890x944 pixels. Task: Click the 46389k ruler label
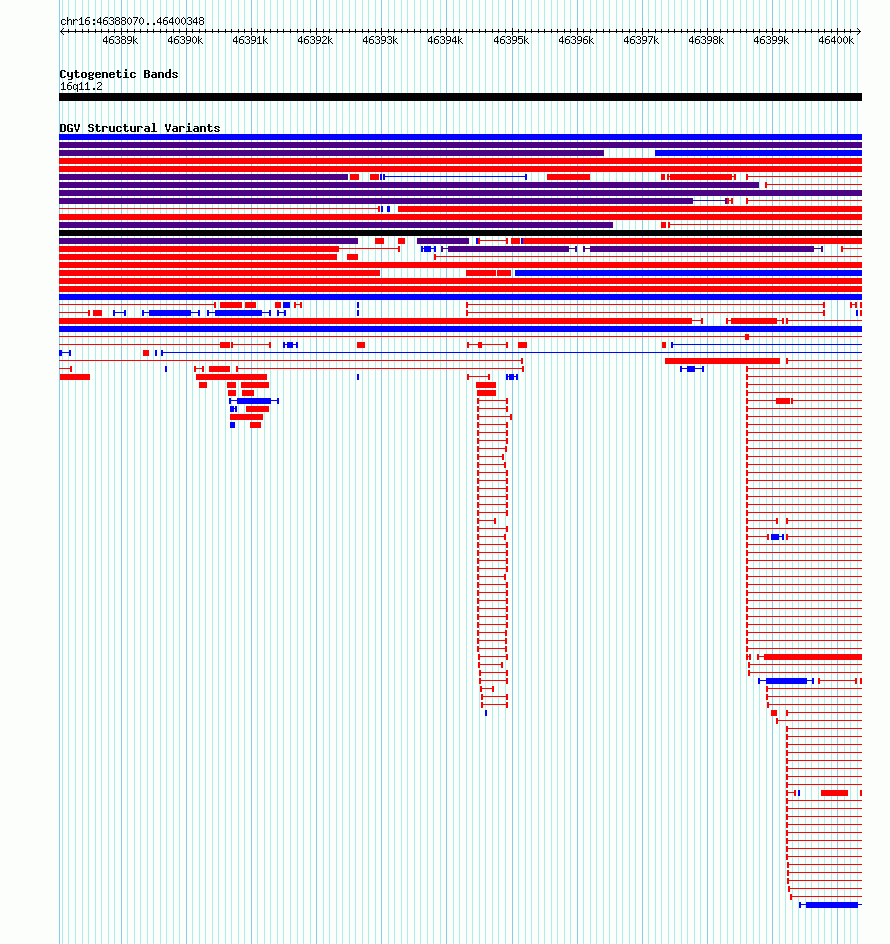point(120,40)
